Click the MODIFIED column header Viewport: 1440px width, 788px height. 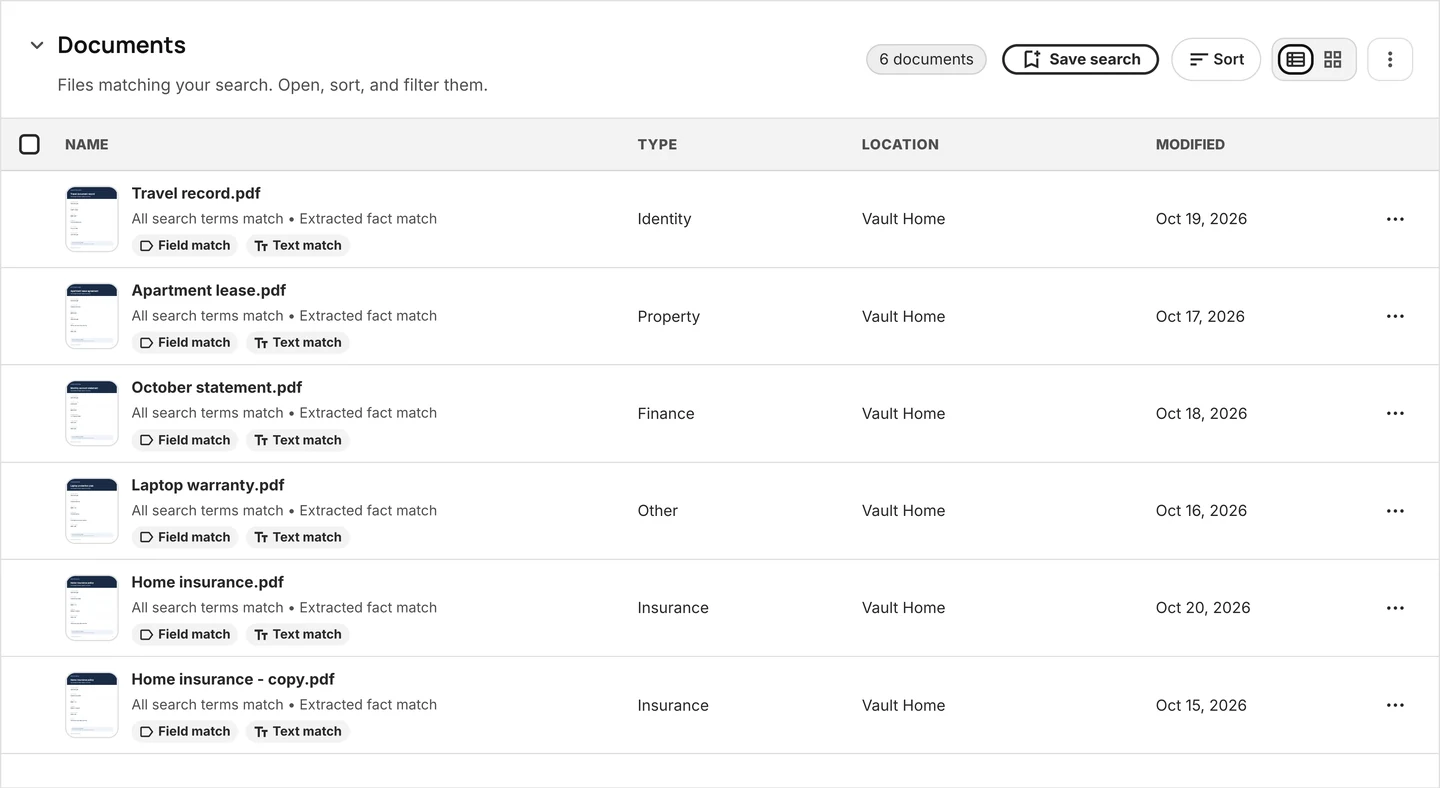click(1190, 144)
